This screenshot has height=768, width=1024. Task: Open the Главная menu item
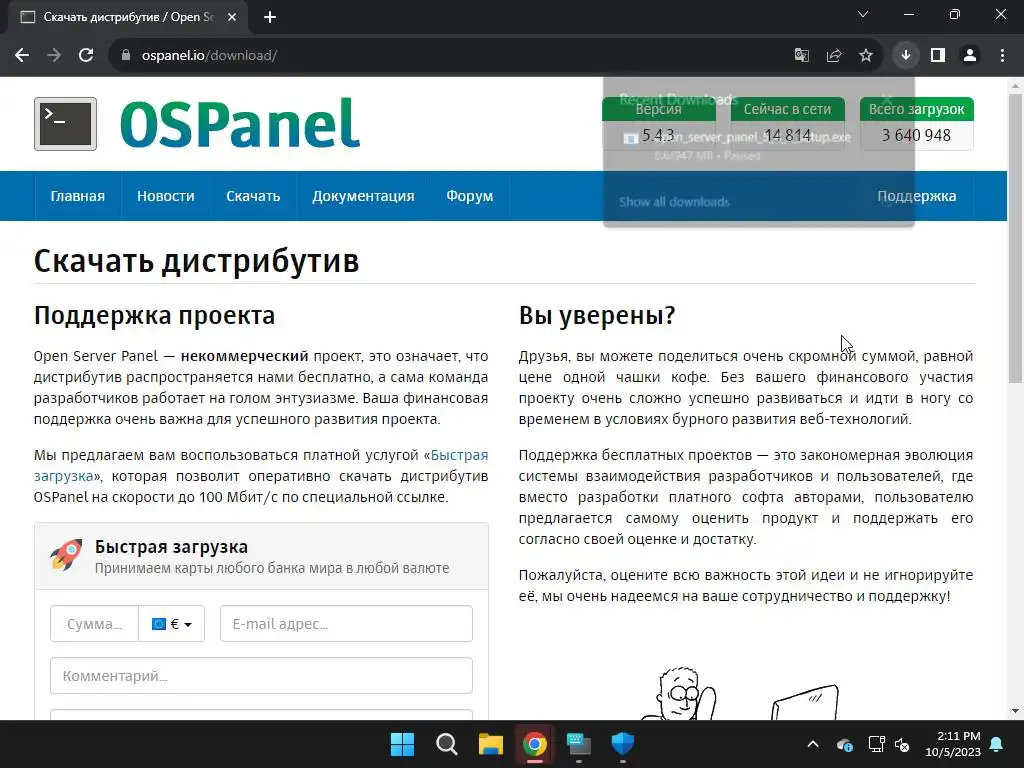tap(78, 196)
